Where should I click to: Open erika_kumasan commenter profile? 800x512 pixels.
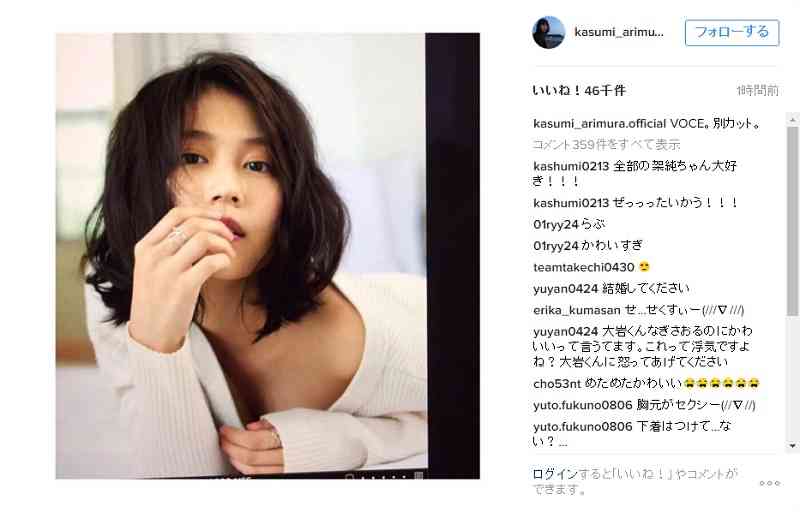click(x=577, y=310)
